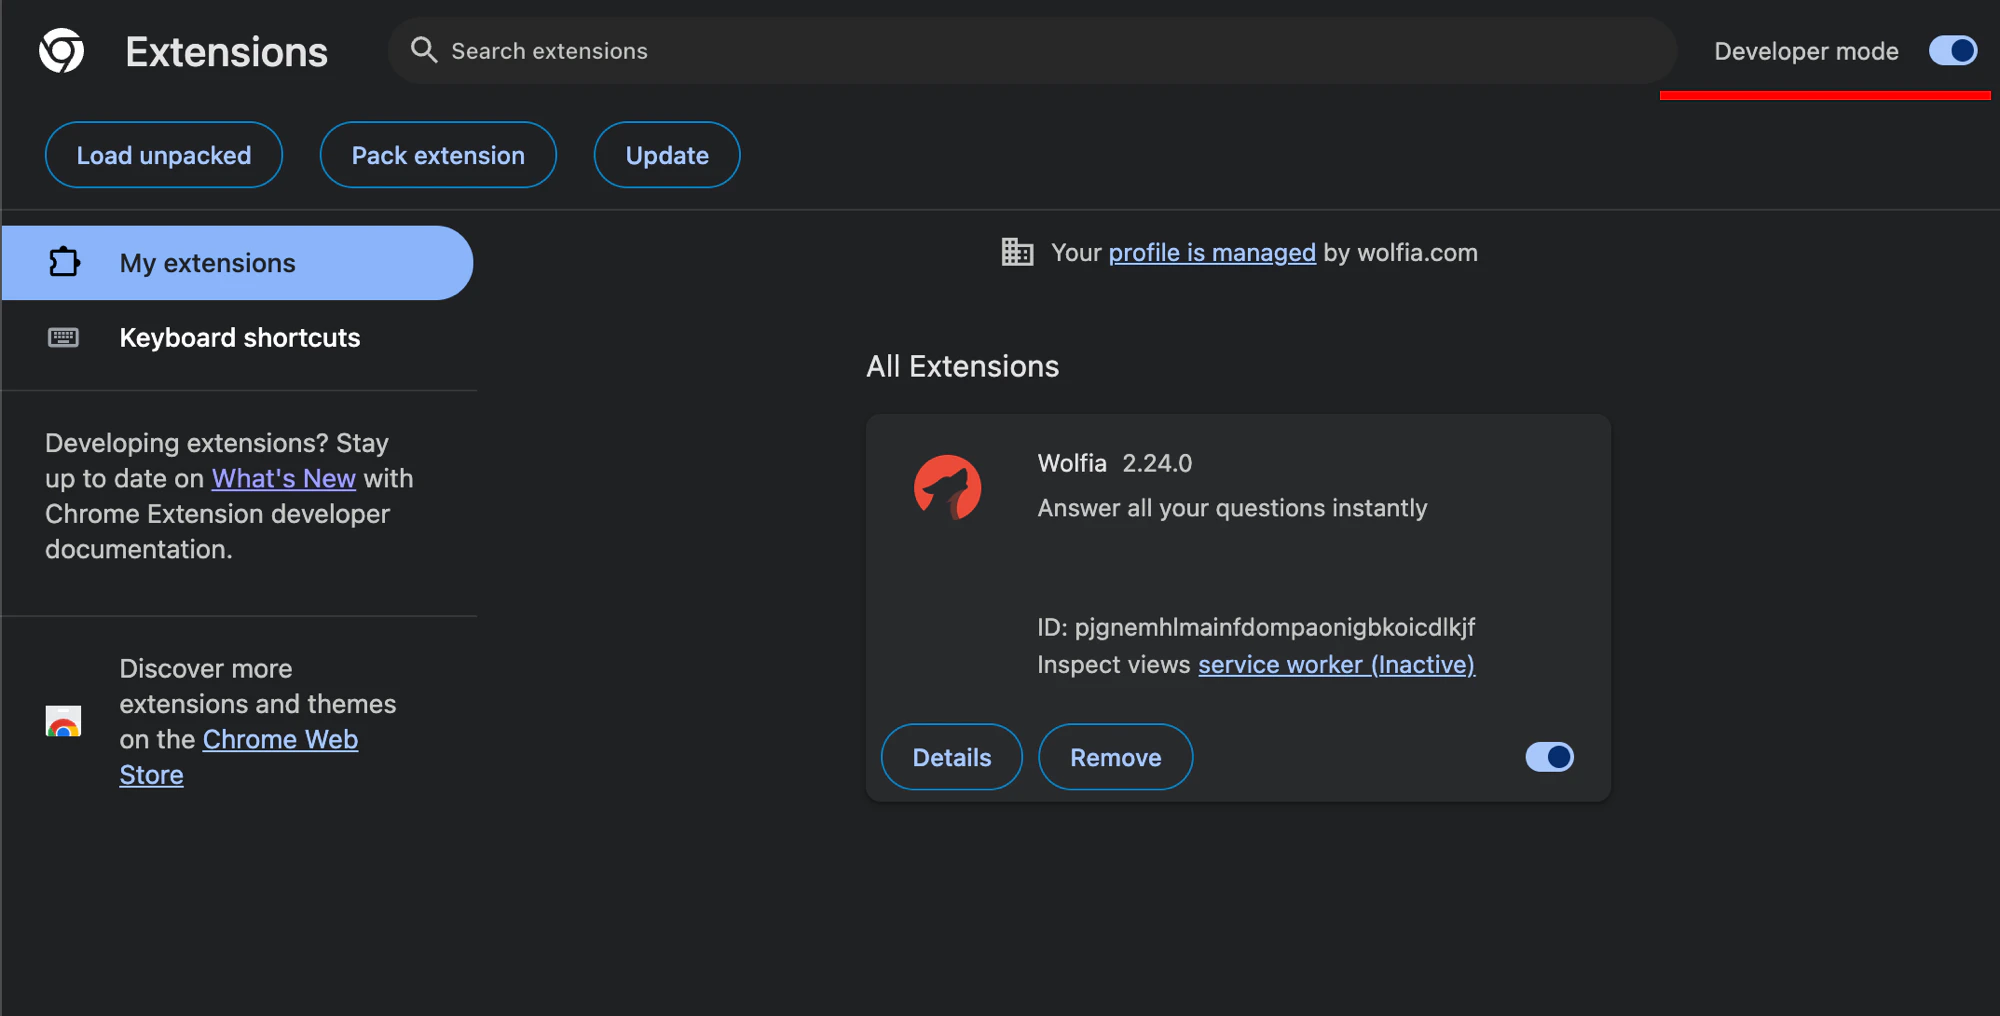Inspect the service worker (Inactive) link
This screenshot has width=2000, height=1016.
(x=1337, y=665)
